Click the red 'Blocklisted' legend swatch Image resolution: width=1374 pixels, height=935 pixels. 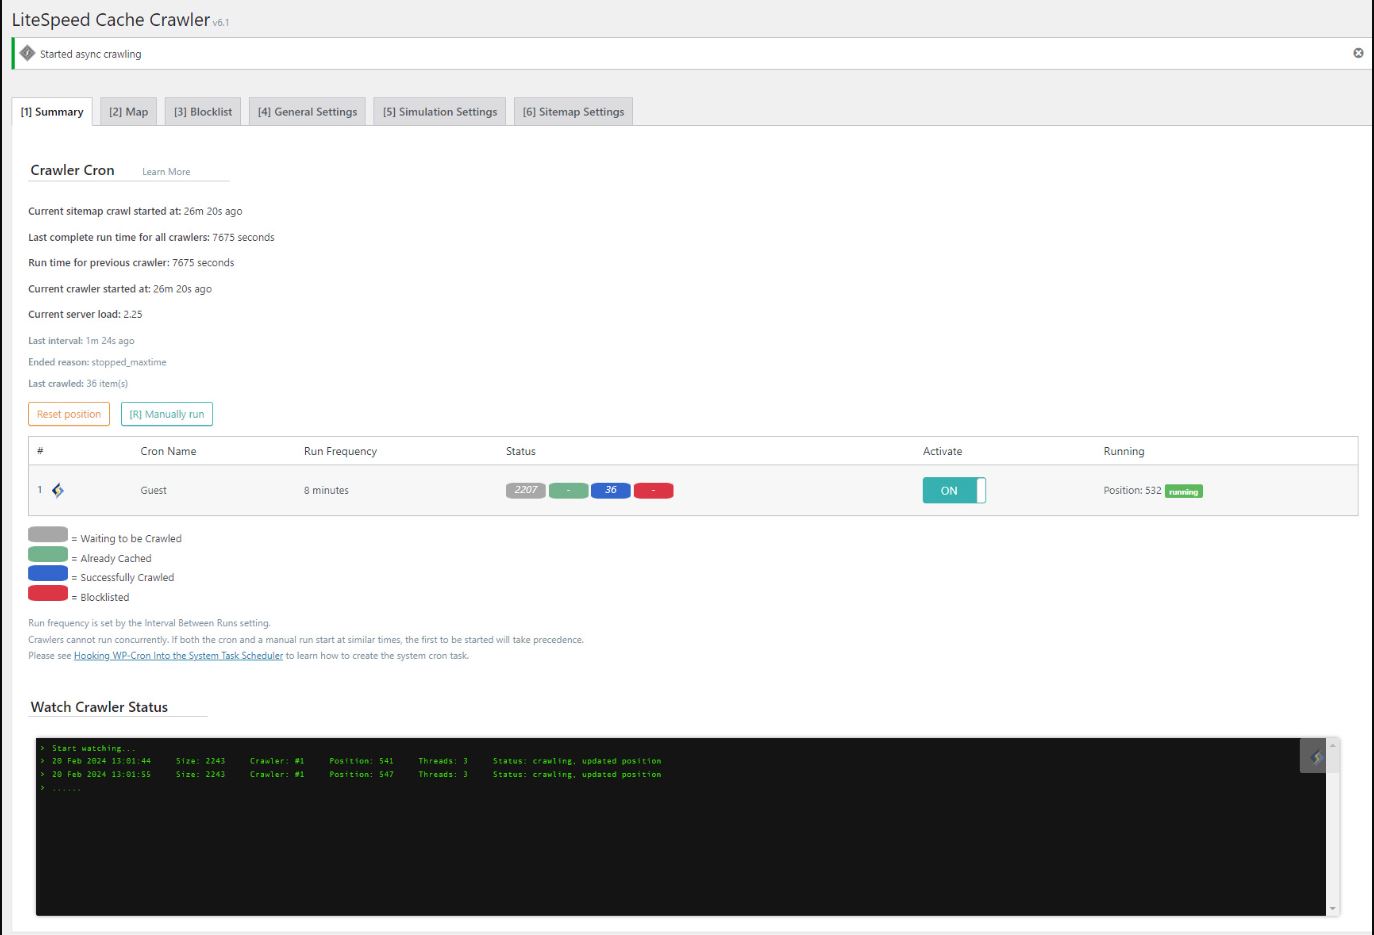pos(48,593)
